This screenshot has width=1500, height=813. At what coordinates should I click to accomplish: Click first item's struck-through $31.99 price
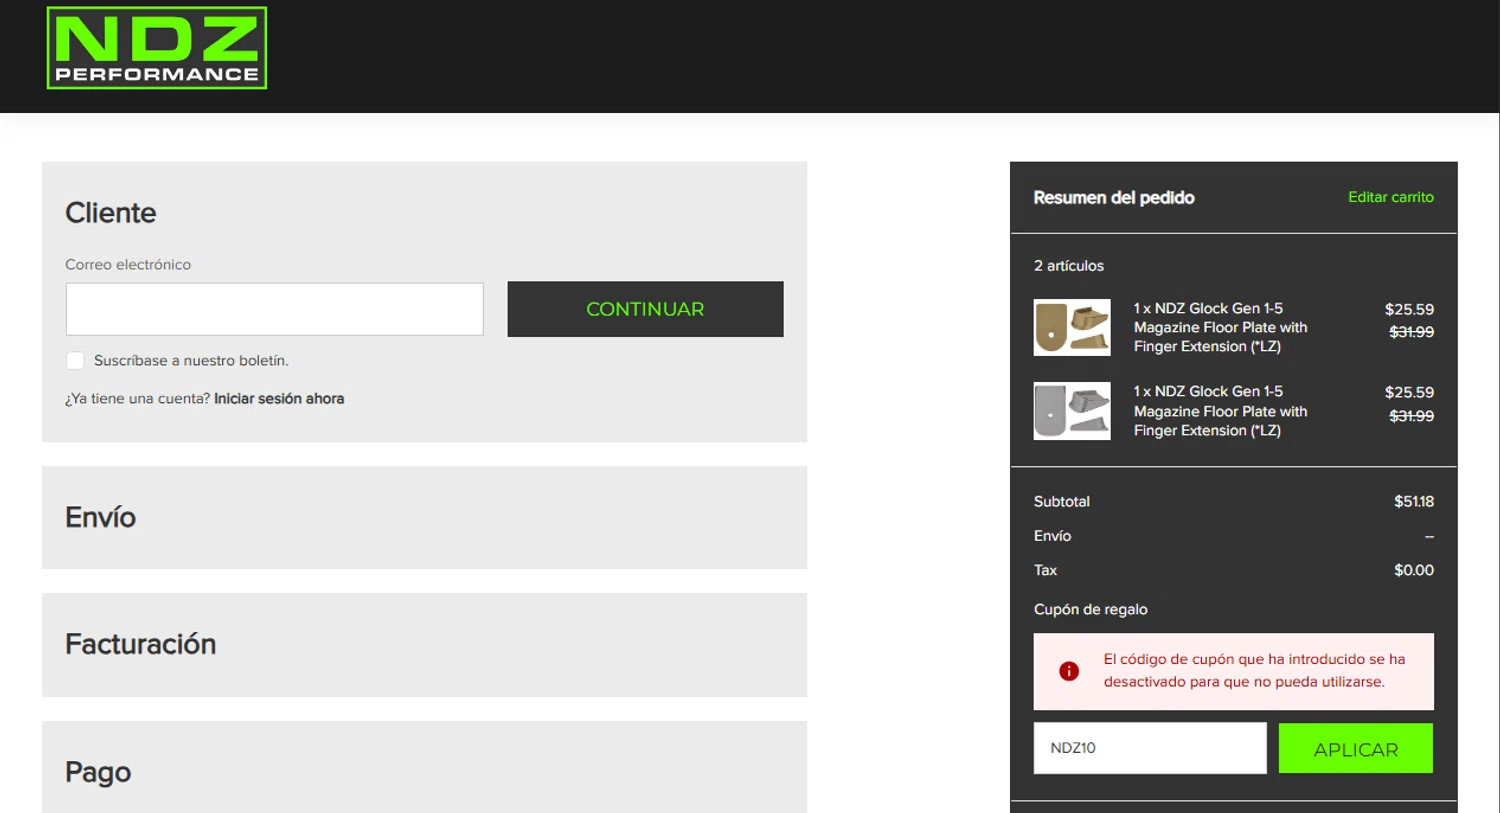(x=1411, y=332)
